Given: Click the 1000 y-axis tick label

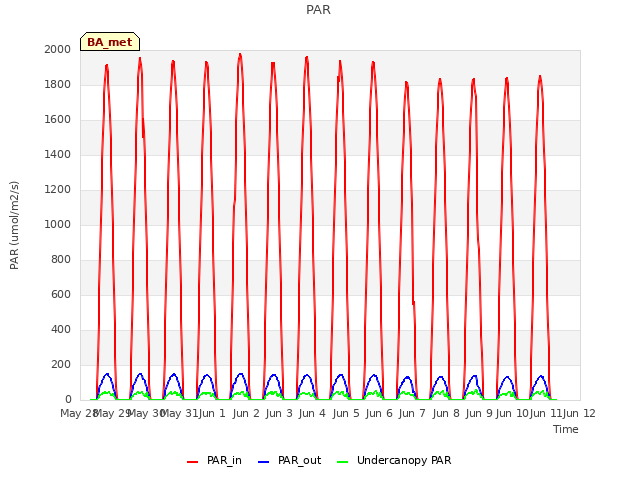Looking at the screenshot, I should [58, 224].
